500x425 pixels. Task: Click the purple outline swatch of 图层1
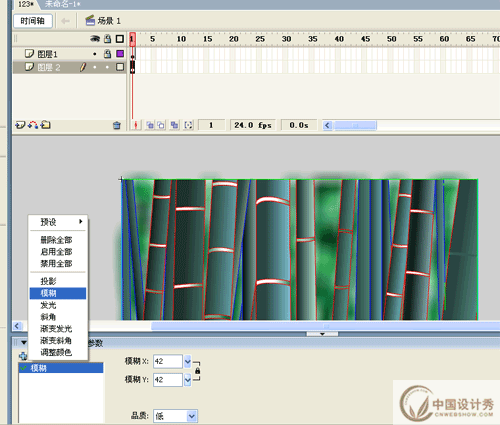click(120, 54)
